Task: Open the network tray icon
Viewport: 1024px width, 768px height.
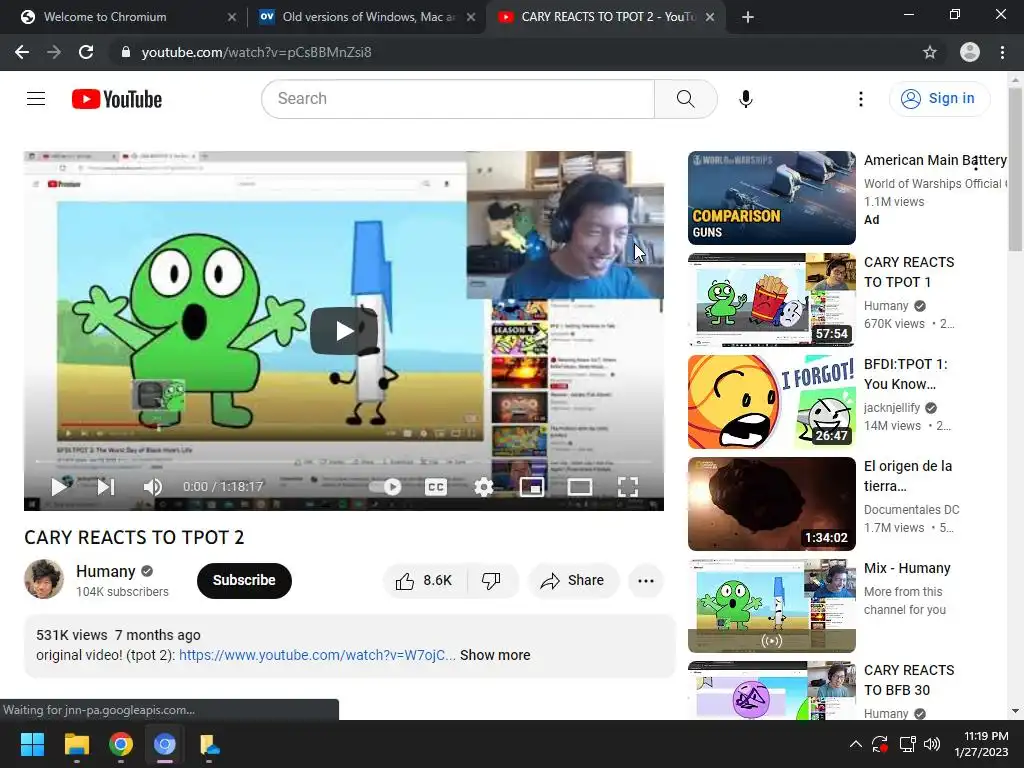Action: pyautogui.click(x=907, y=744)
